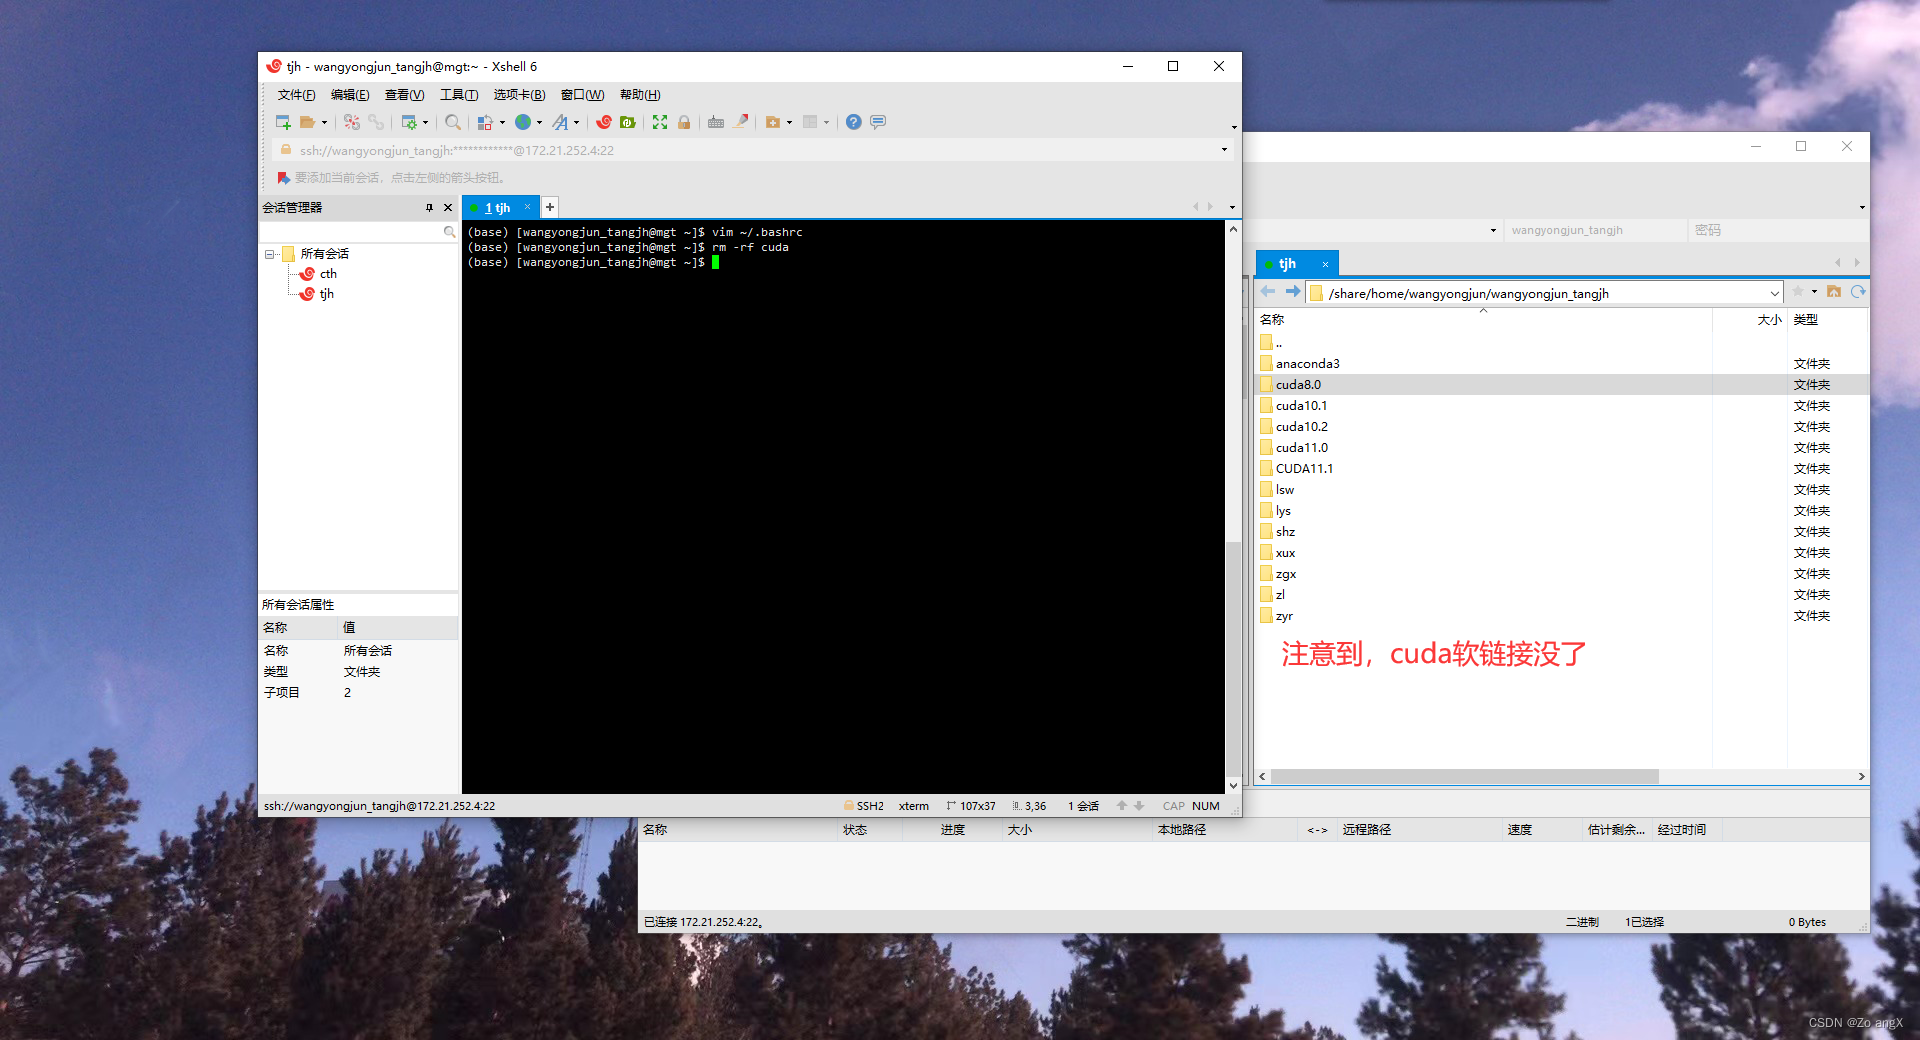This screenshot has width=1920, height=1040.
Task: Sort Xftp files by 名称 column header
Action: tap(1484, 320)
